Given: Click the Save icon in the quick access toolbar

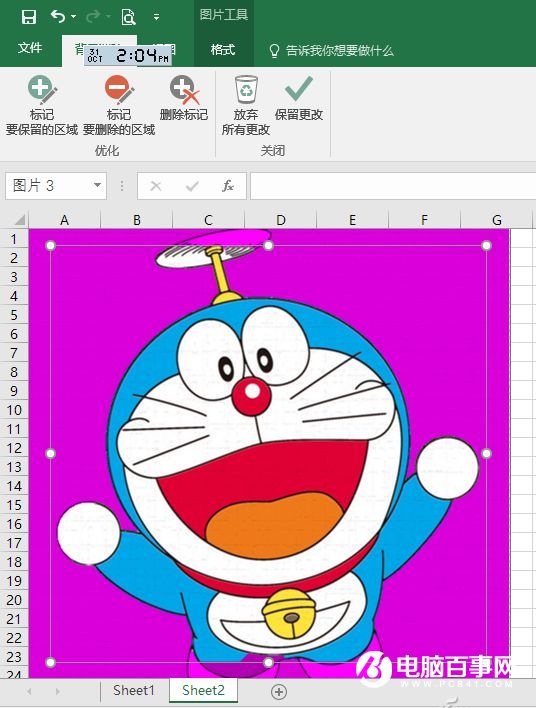Looking at the screenshot, I should pyautogui.click(x=29, y=17).
